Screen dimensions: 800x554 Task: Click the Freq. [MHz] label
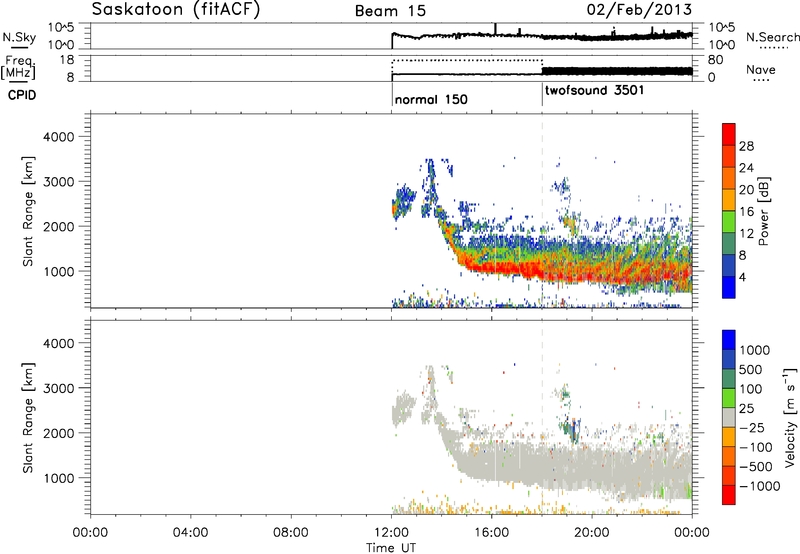pos(18,67)
